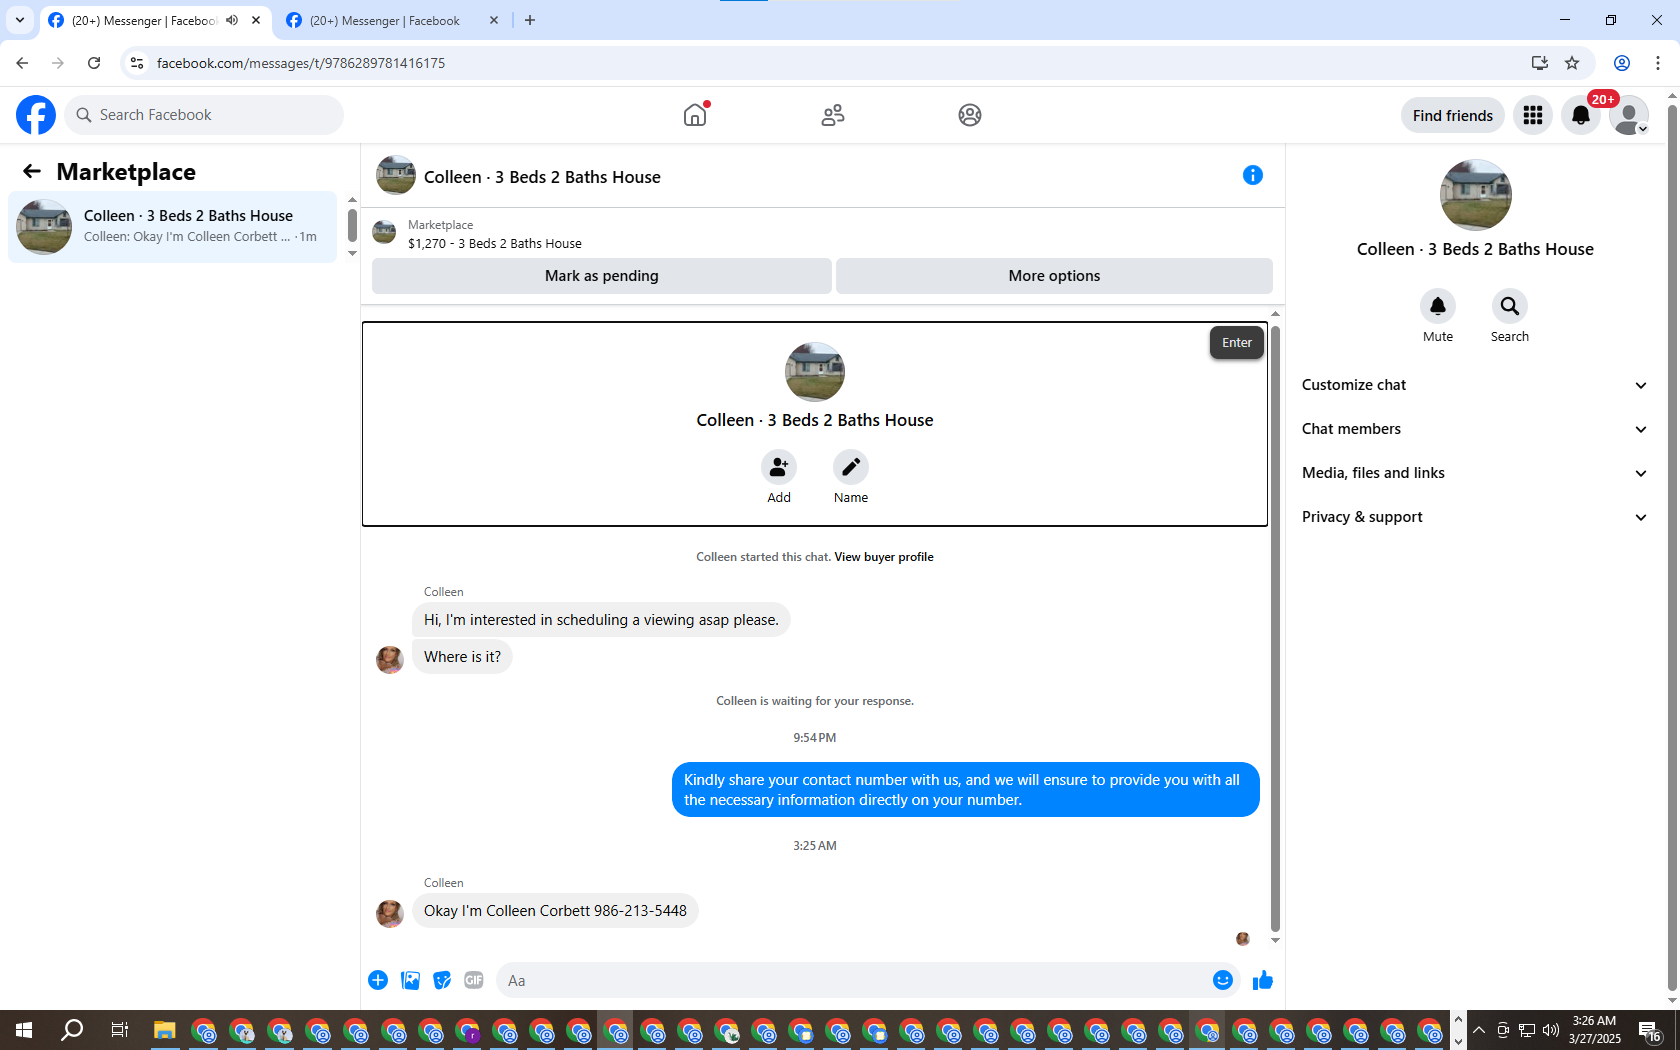This screenshot has height=1050, width=1680.
Task: Open the Chrome tab search dropdown
Action: pos(20,20)
